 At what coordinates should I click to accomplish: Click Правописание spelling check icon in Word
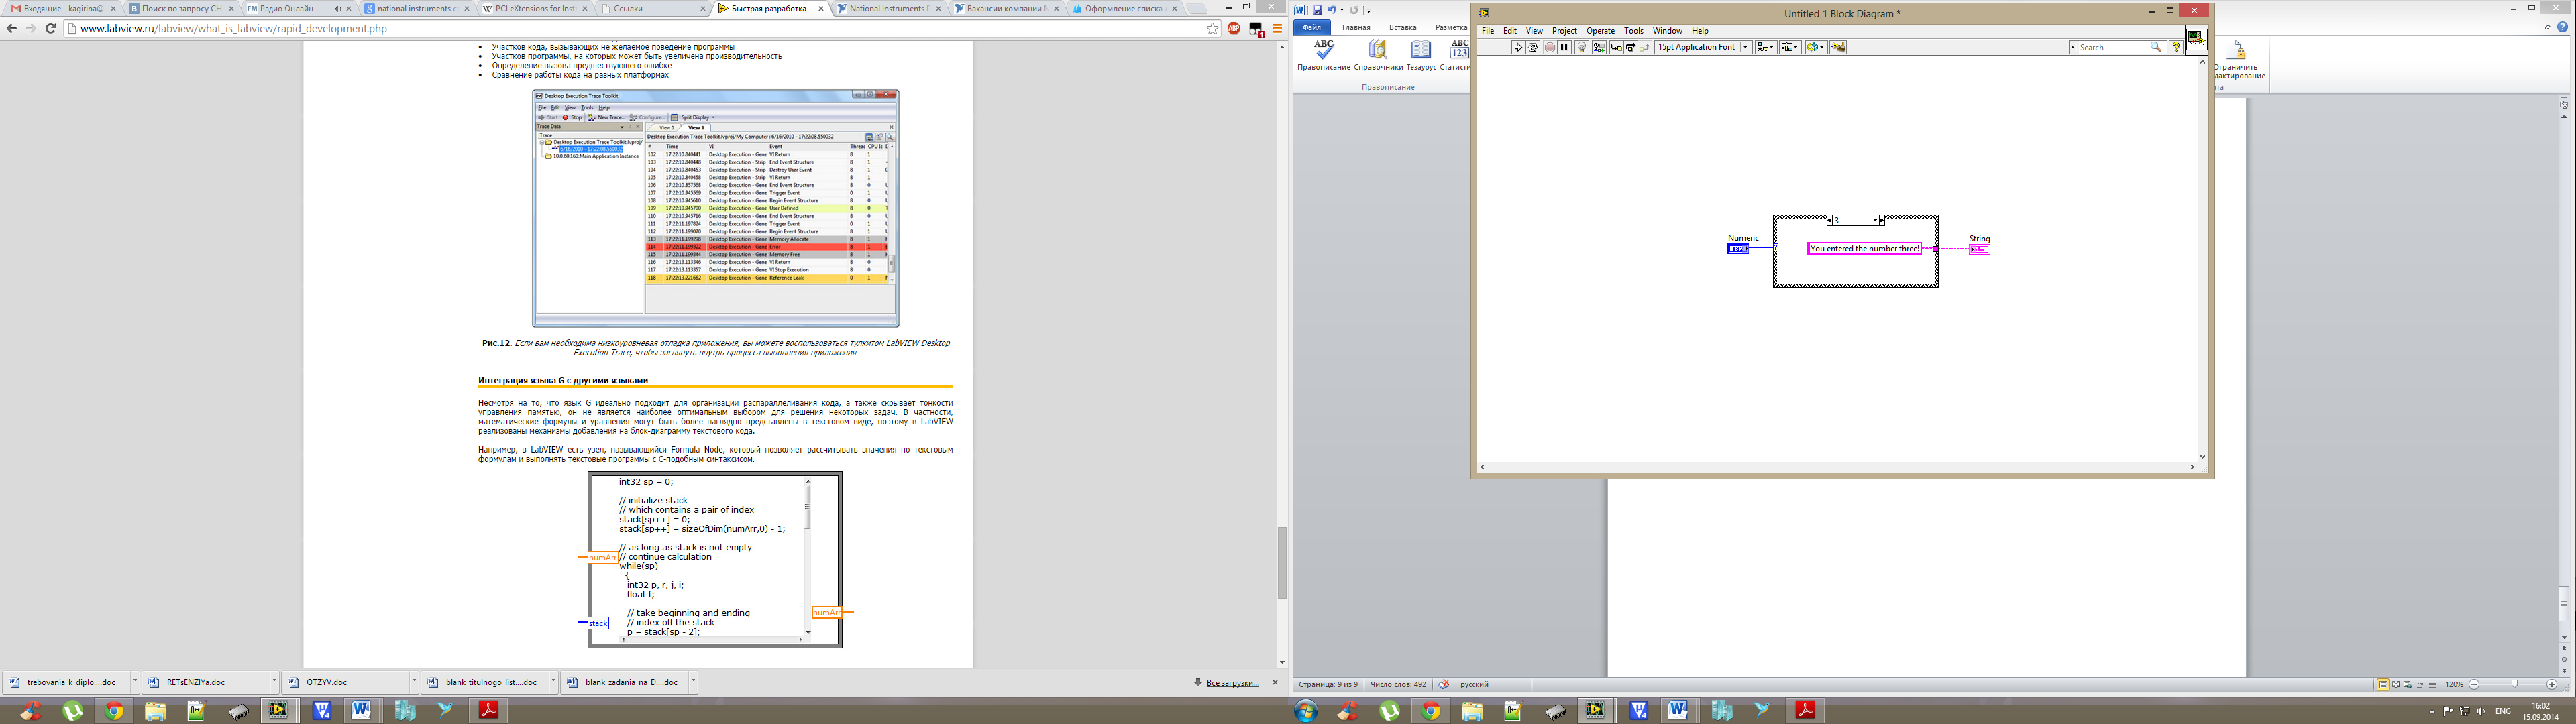pos(1324,55)
